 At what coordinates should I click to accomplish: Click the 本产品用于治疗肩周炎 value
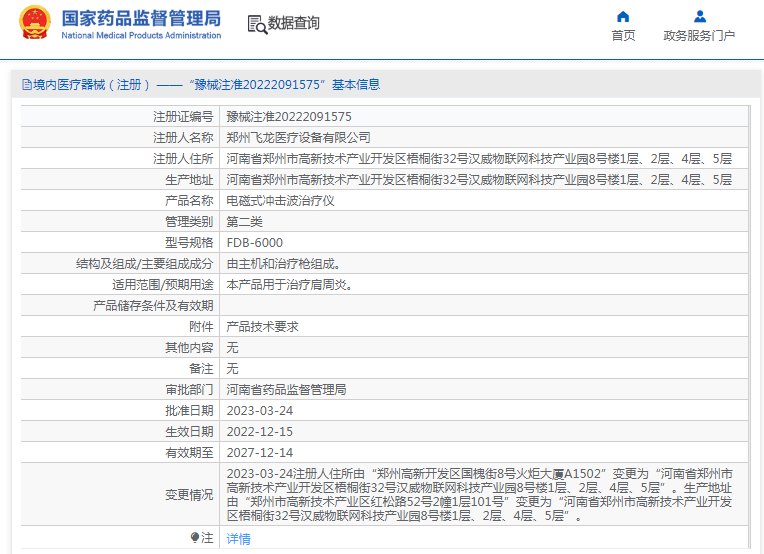[289, 285]
